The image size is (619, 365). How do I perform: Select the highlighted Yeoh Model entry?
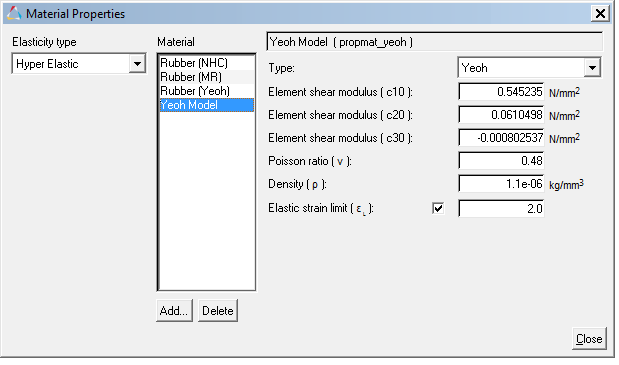point(206,105)
